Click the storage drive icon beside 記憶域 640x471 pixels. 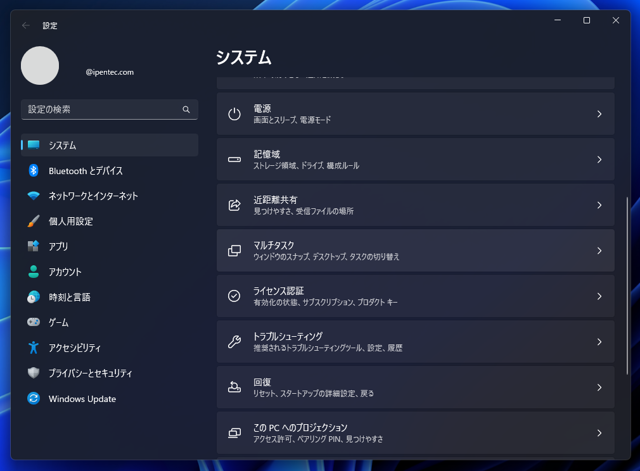click(x=234, y=160)
